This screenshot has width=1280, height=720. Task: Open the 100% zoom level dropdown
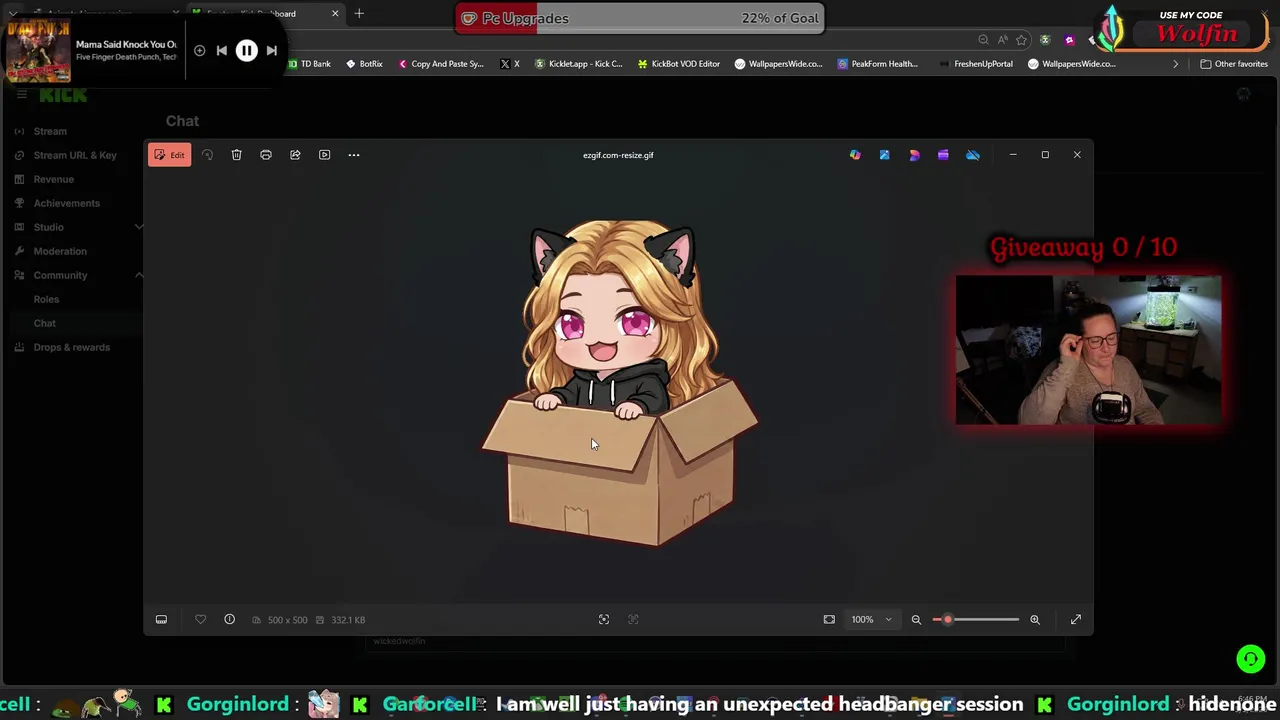[x=871, y=620]
